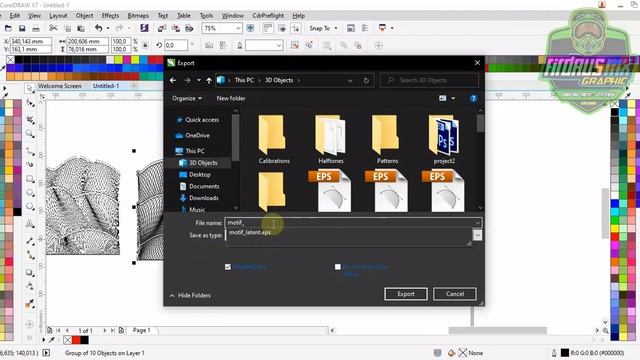Open the Effects menu
This screenshot has height=360, width=640.
pyautogui.click(x=110, y=16)
